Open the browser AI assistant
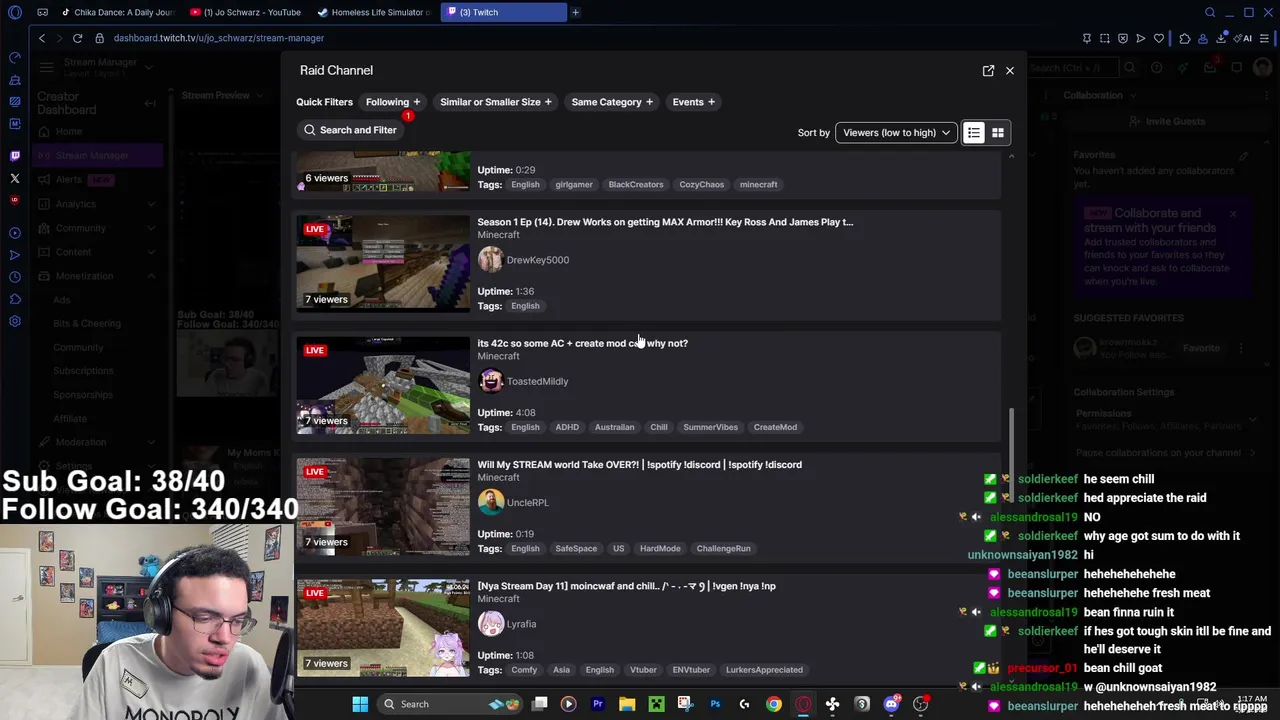 point(1243,38)
